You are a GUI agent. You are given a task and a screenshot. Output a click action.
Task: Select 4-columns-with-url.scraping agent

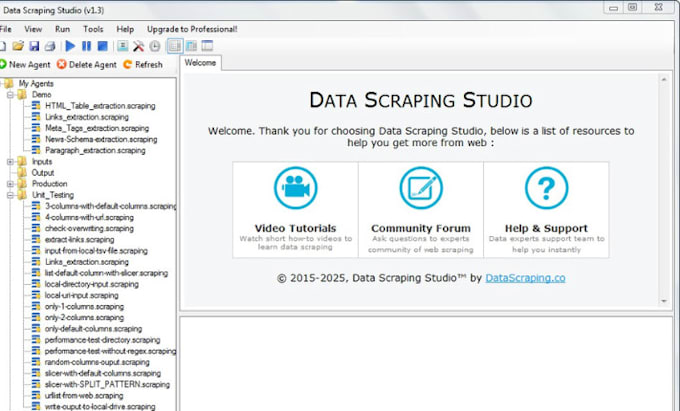click(x=89, y=217)
